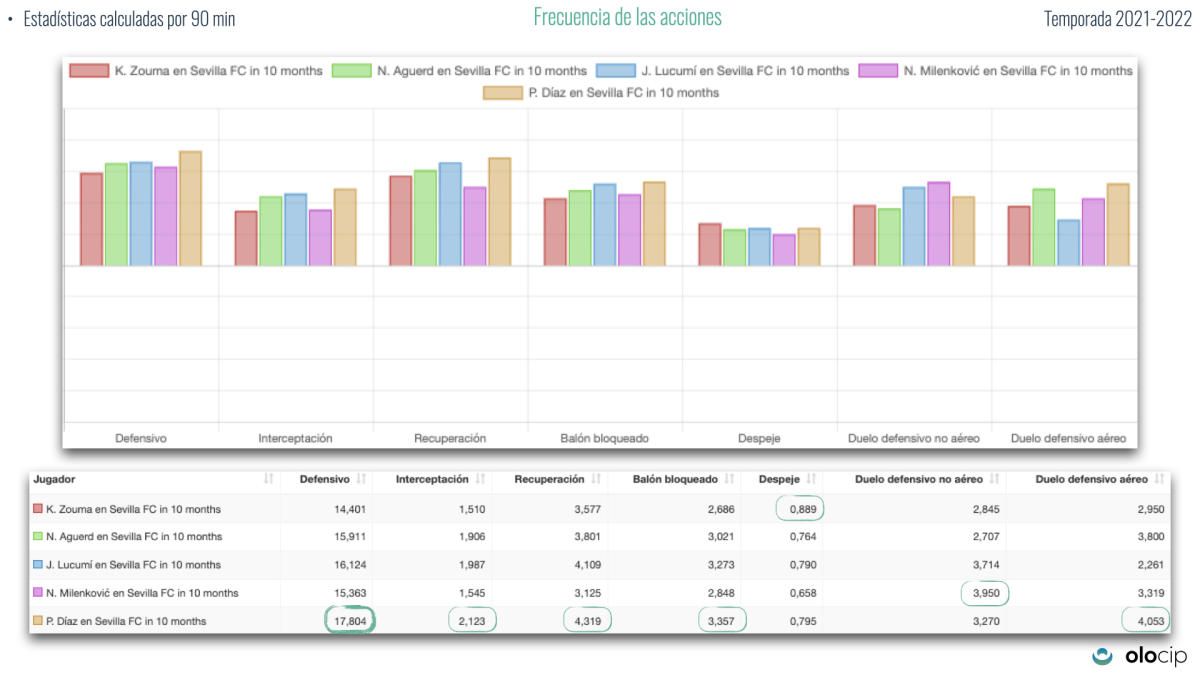
Task: Select the Recuperación category label on axis
Action: tap(450, 438)
